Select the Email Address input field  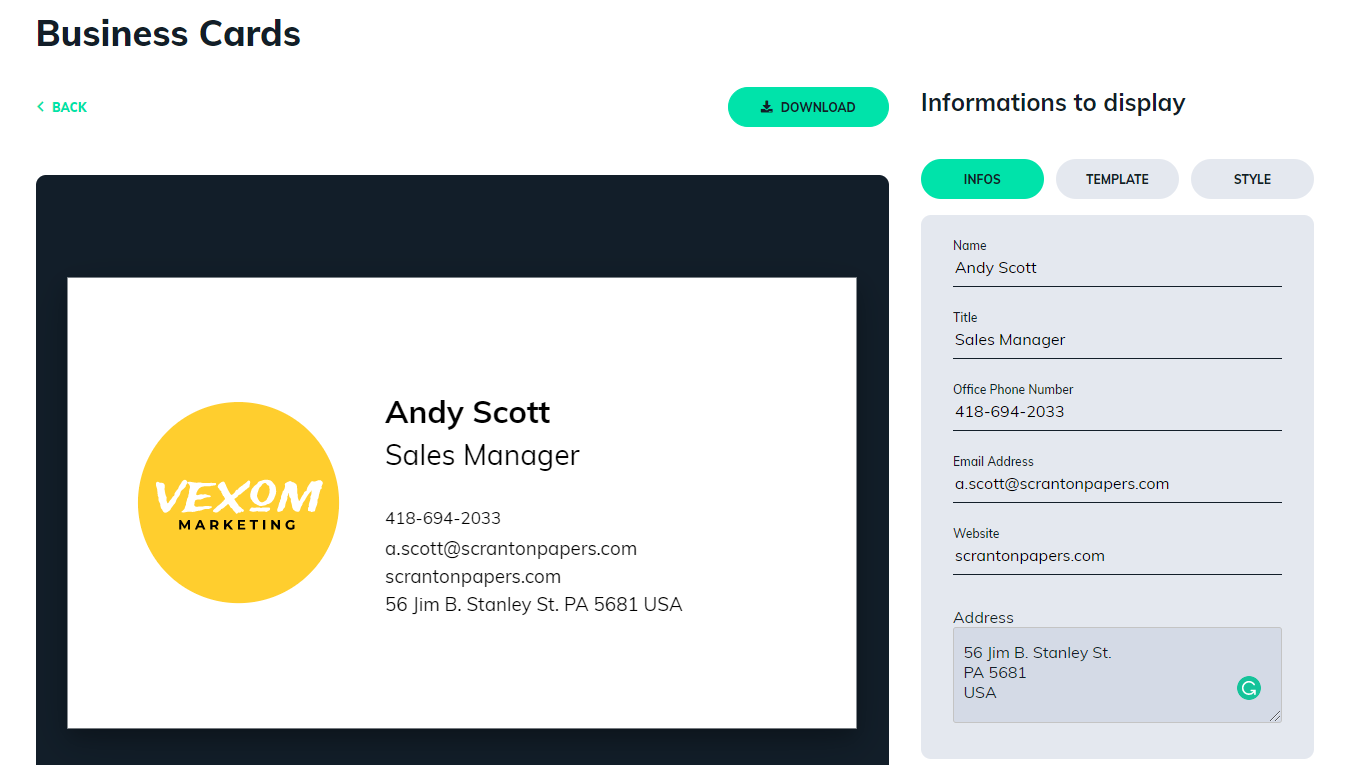tap(1116, 484)
